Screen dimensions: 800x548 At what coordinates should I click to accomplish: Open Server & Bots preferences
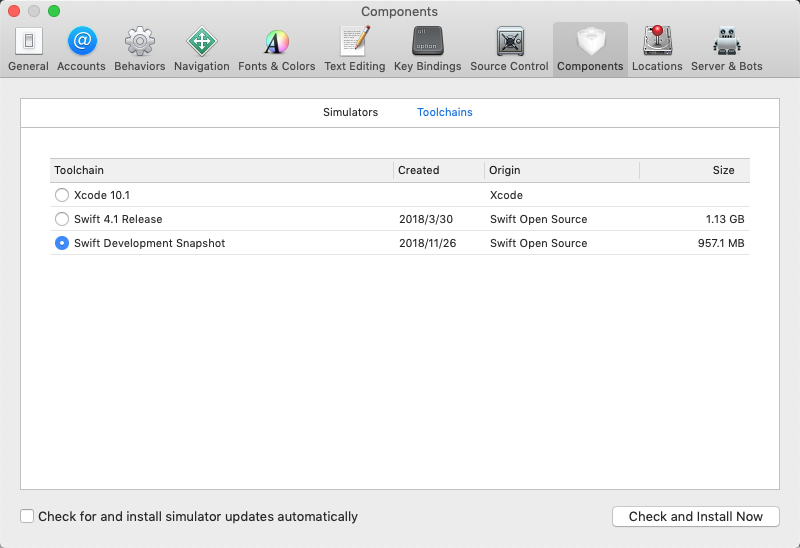[x=727, y=49]
